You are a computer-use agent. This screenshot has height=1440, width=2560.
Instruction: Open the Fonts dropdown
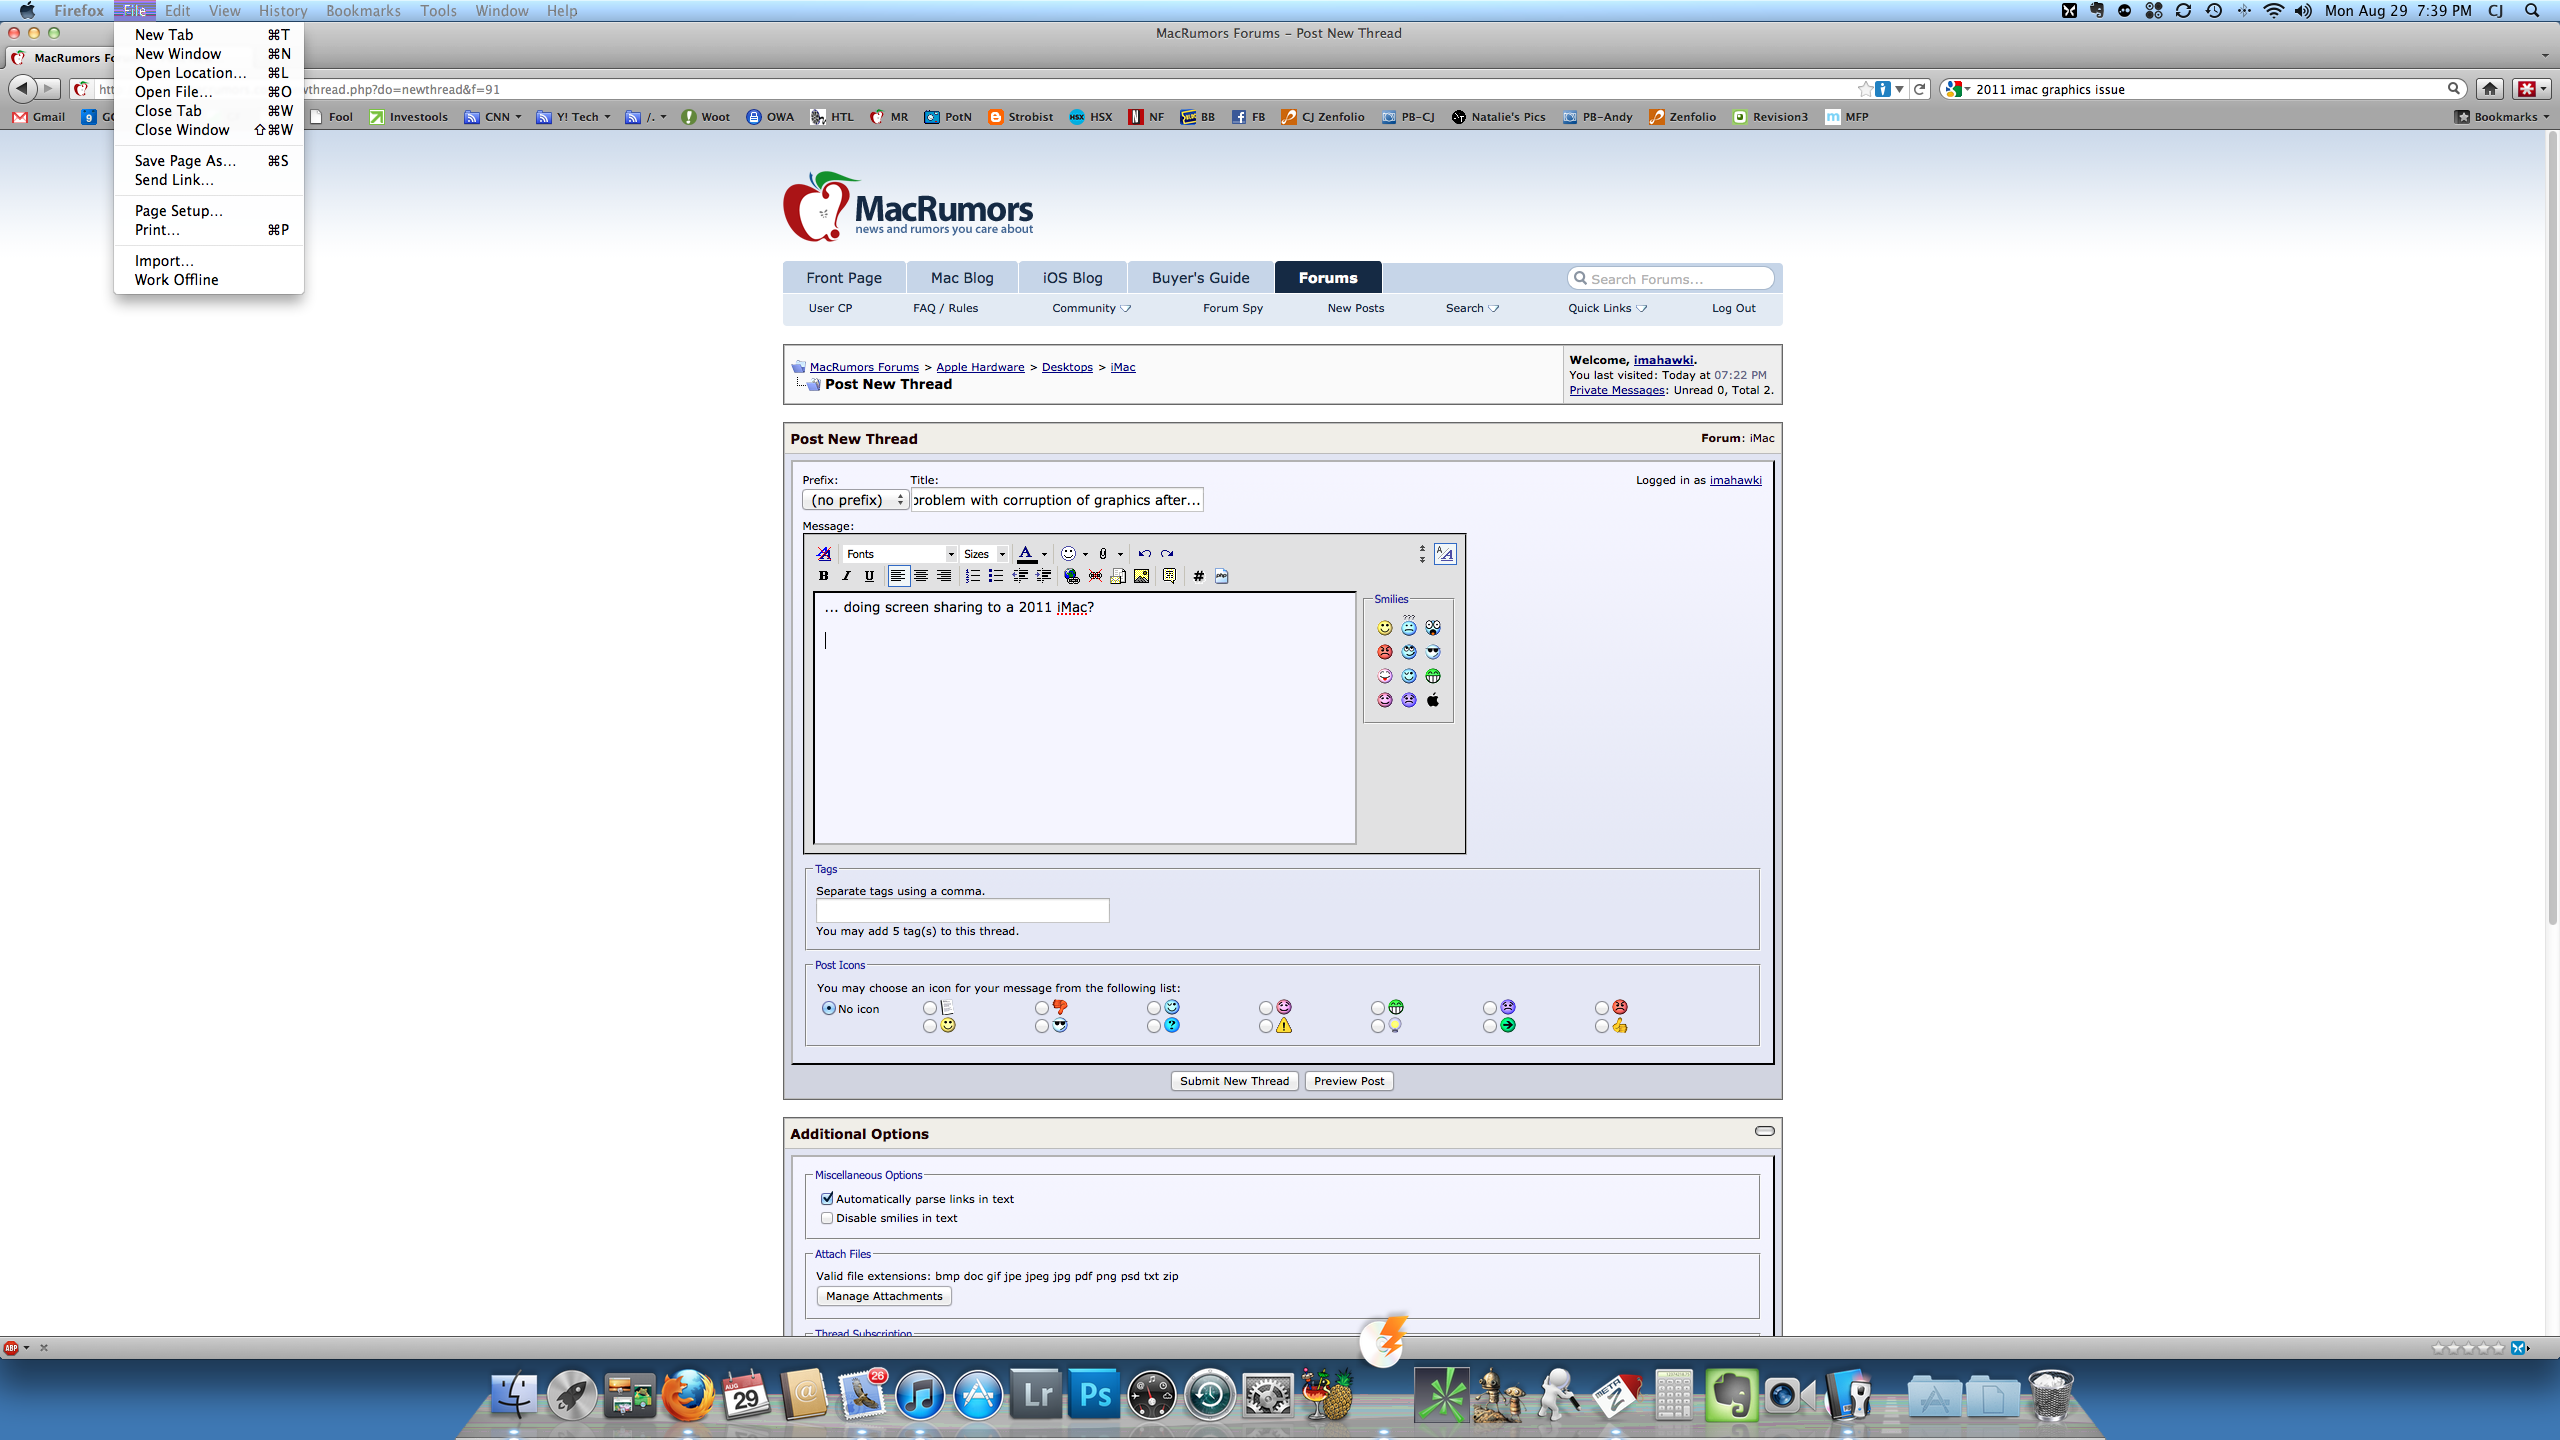coord(900,554)
